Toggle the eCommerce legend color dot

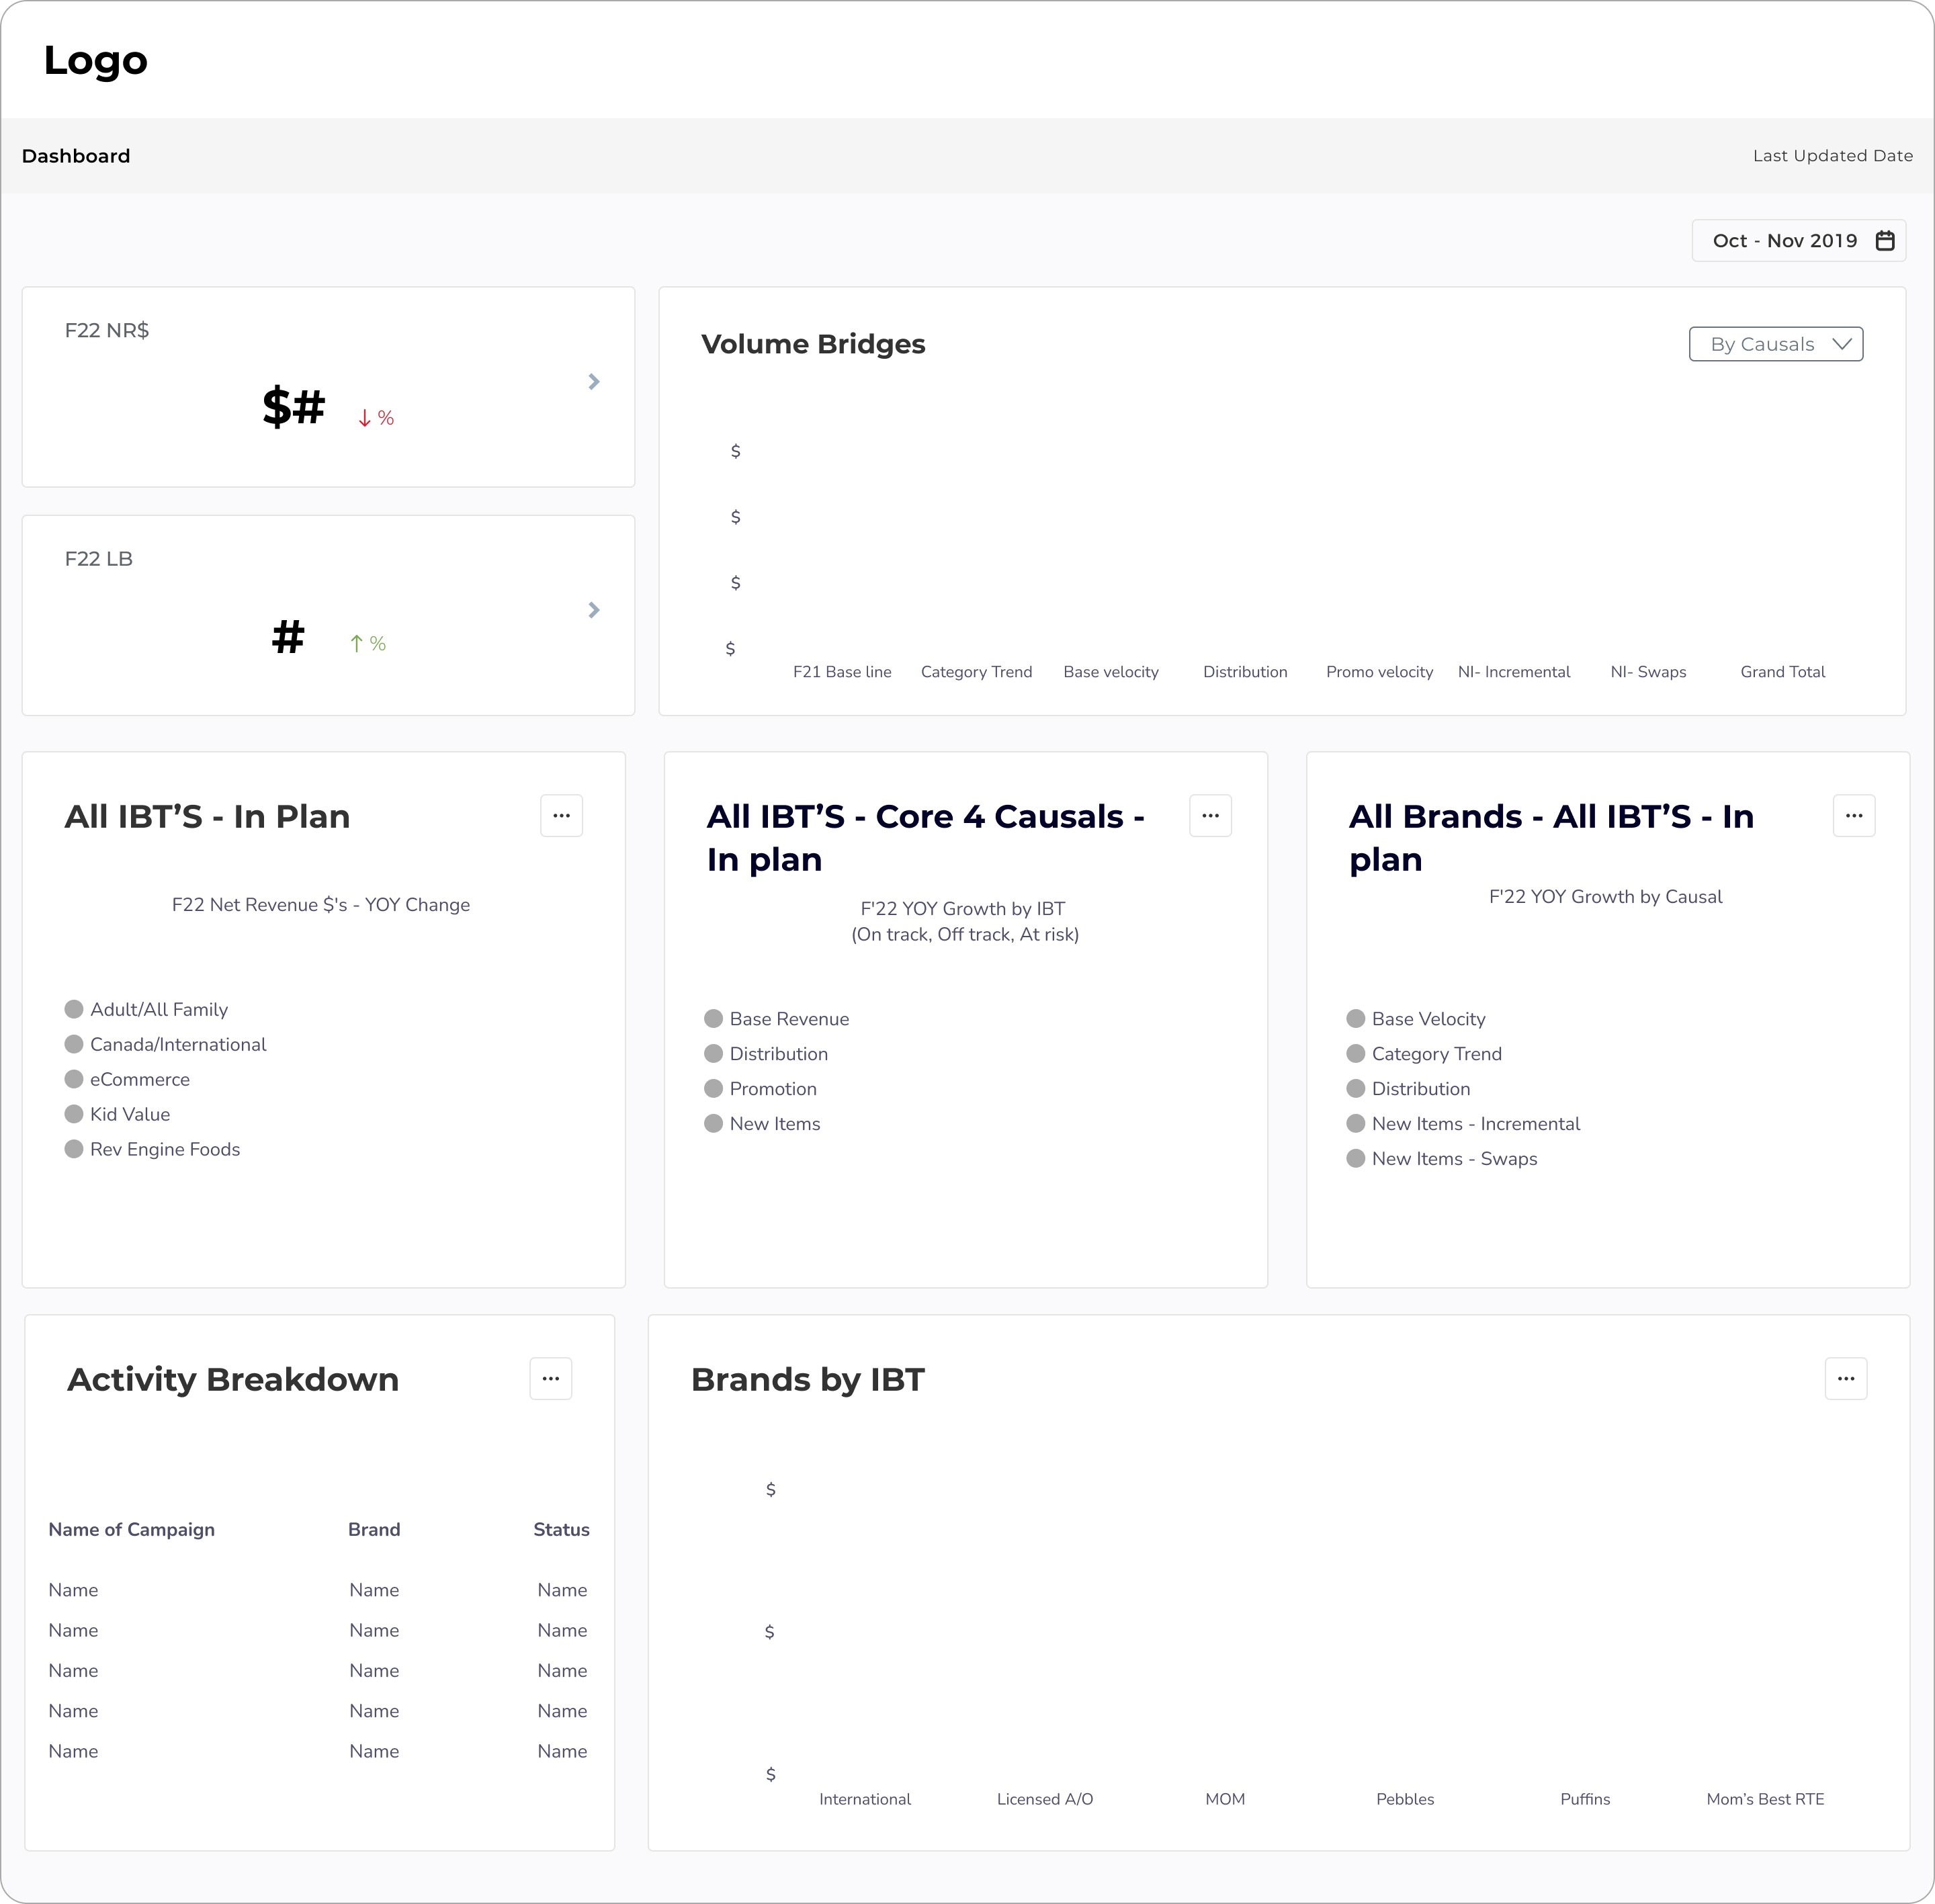click(x=74, y=1080)
